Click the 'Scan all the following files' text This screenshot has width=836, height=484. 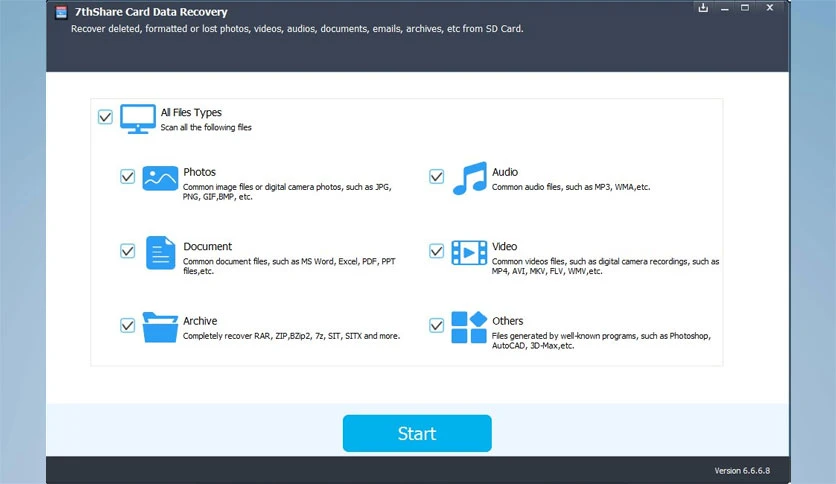click(206, 127)
